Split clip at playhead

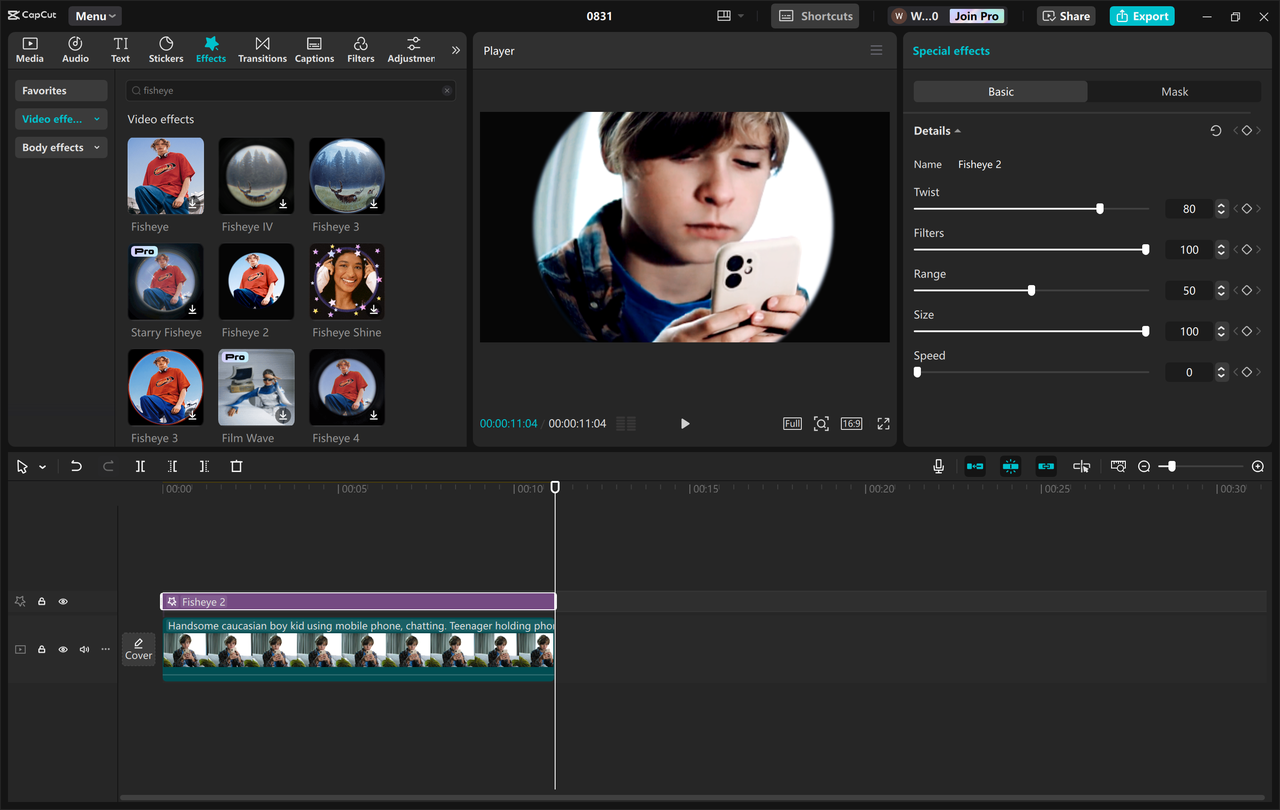[140, 467]
